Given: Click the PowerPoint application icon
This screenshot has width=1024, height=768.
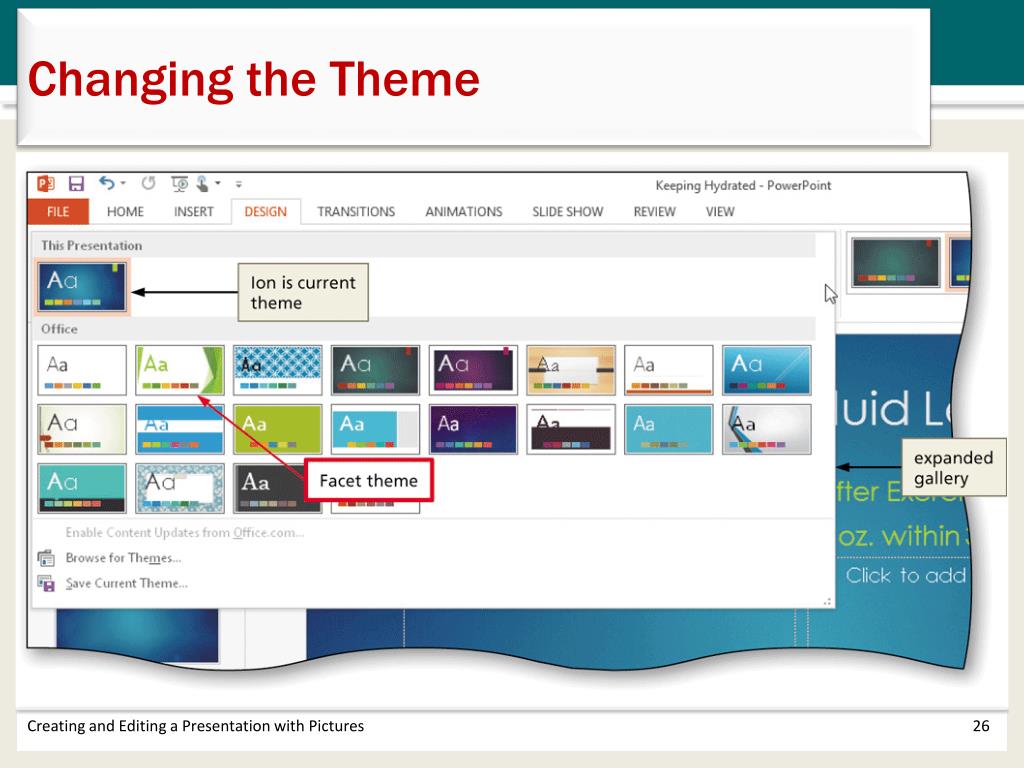Looking at the screenshot, I should (x=46, y=184).
